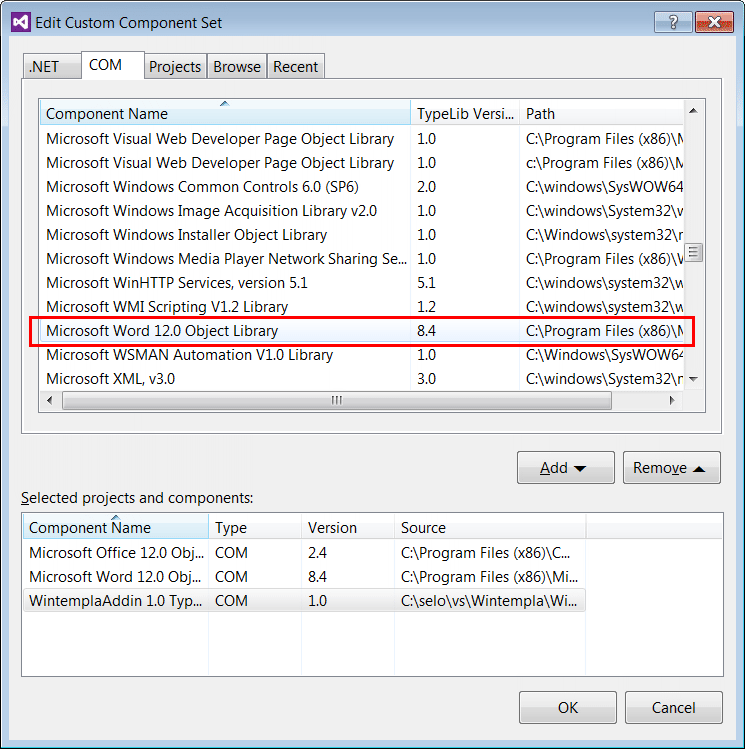Select Microsoft Windows Media Player Network Sharing row
This screenshot has width=745, height=749.
point(362,259)
